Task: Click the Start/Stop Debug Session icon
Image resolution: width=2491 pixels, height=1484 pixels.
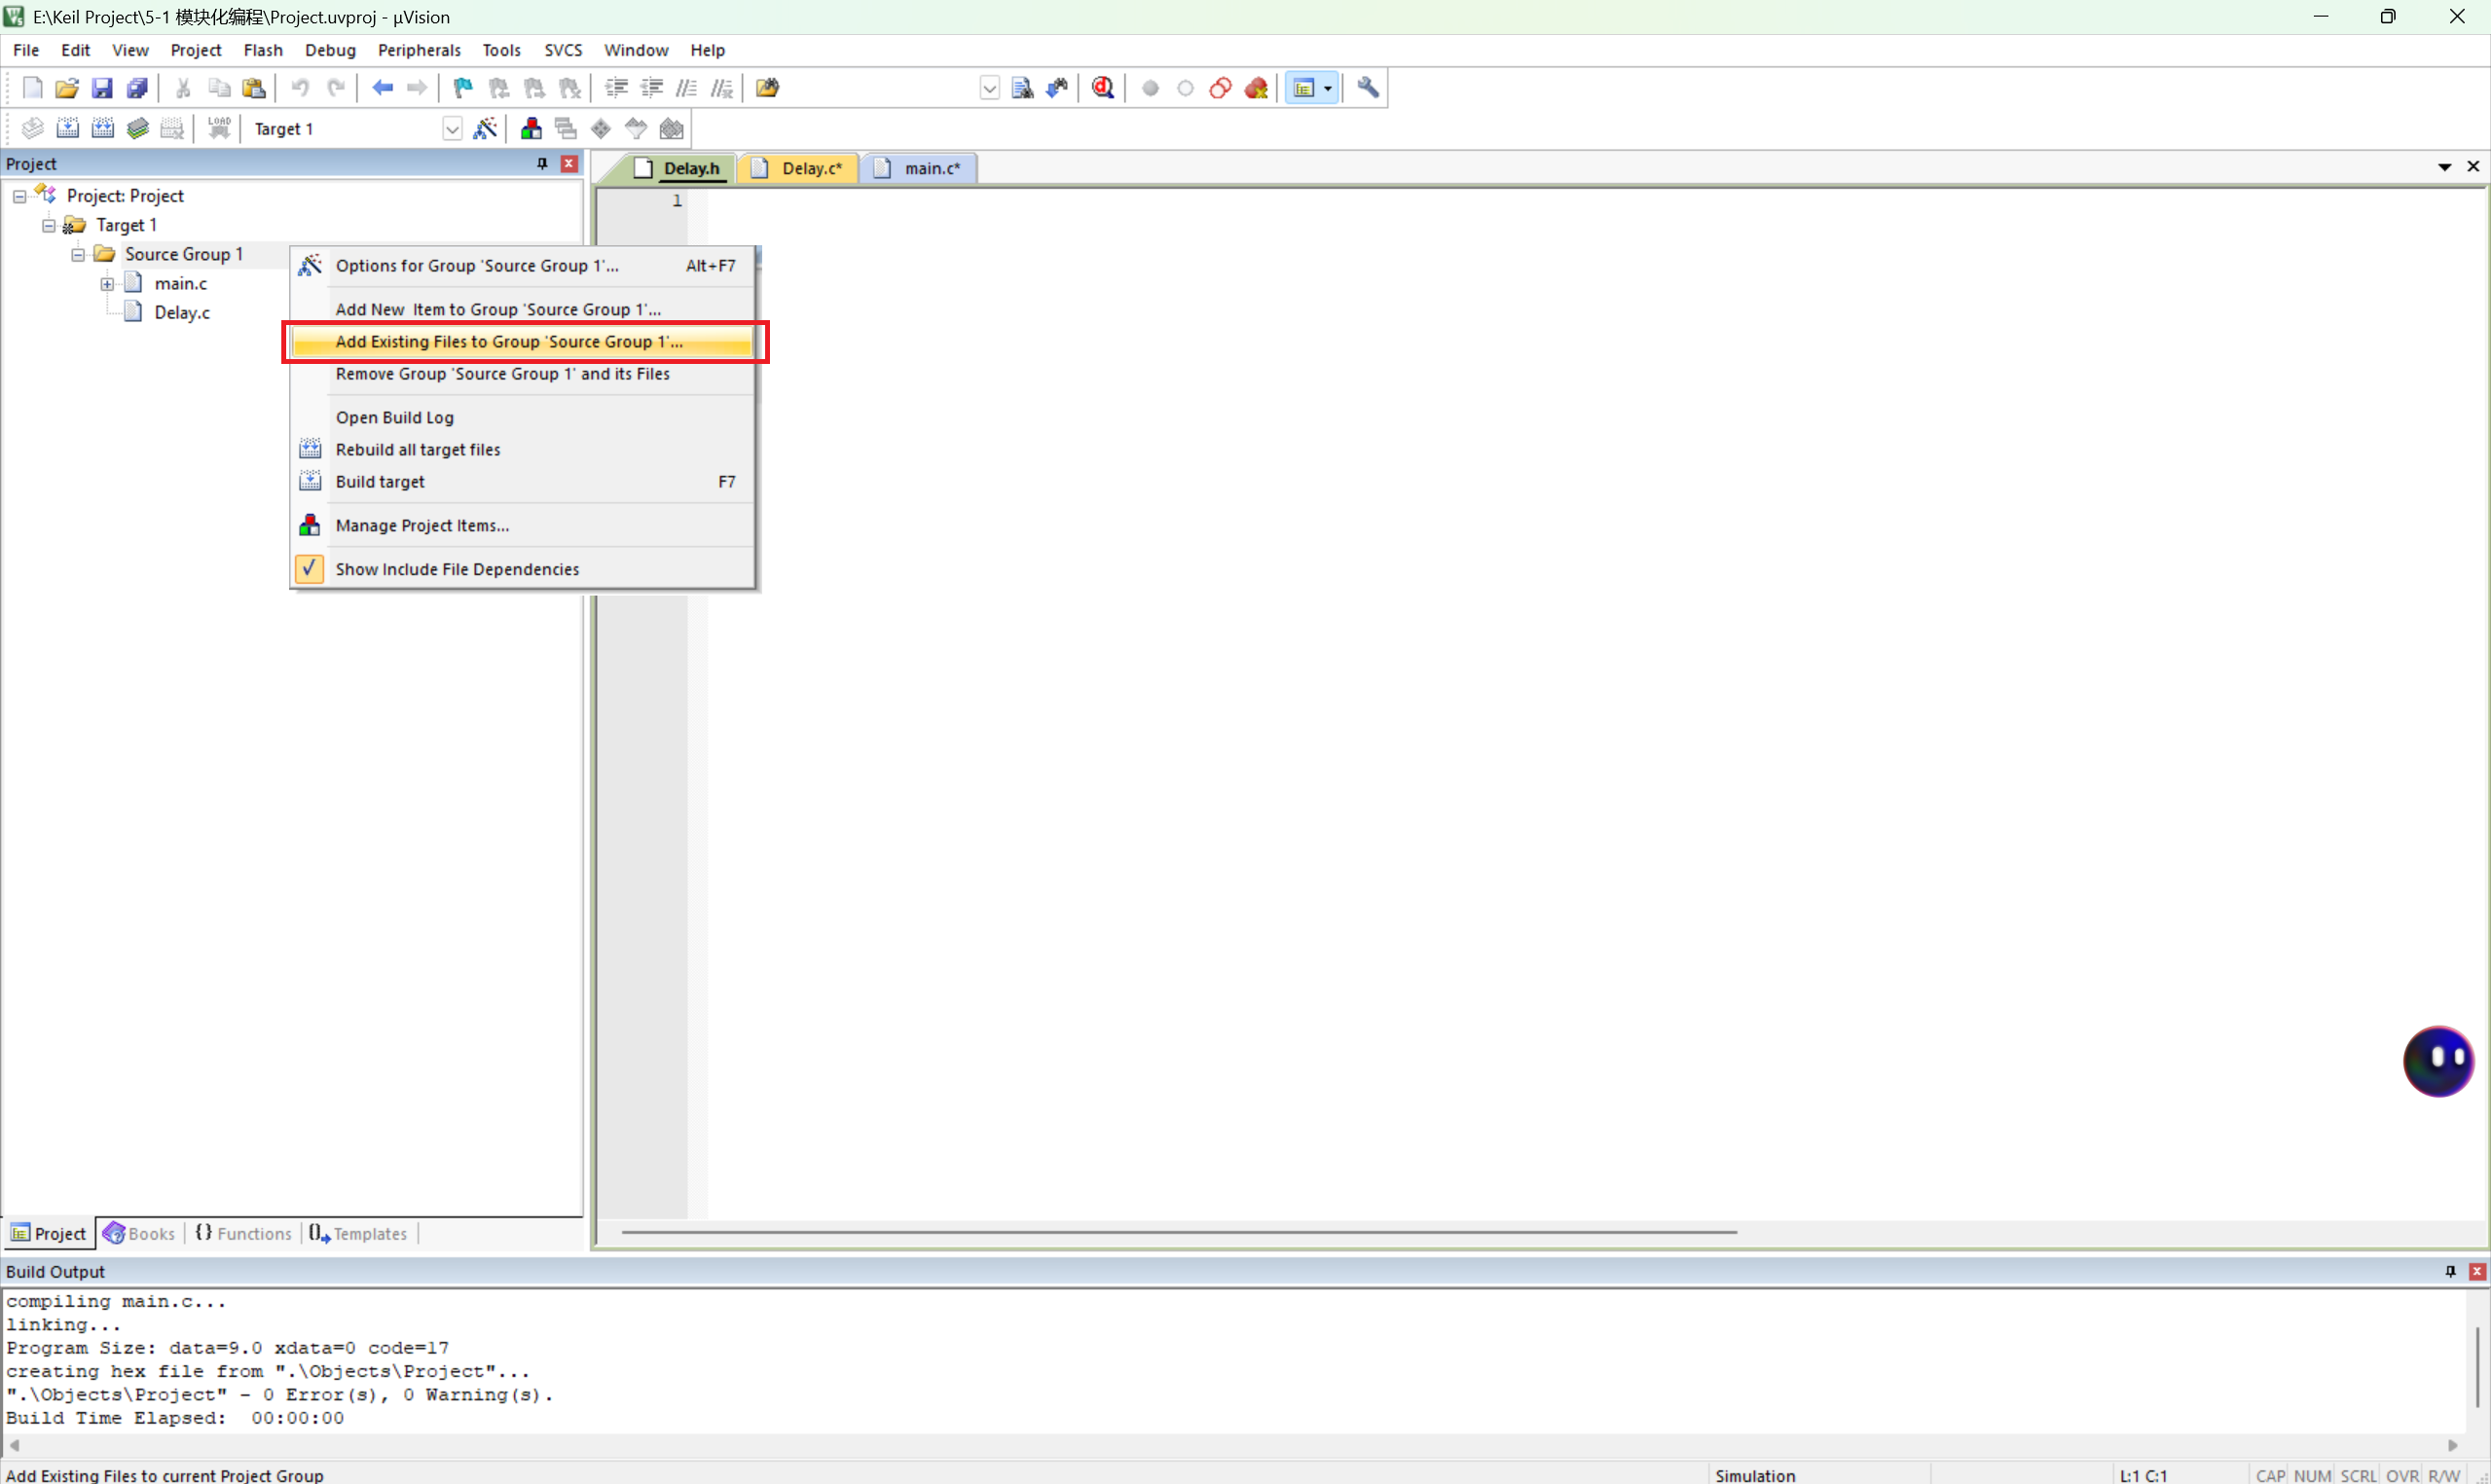Action: point(1103,88)
